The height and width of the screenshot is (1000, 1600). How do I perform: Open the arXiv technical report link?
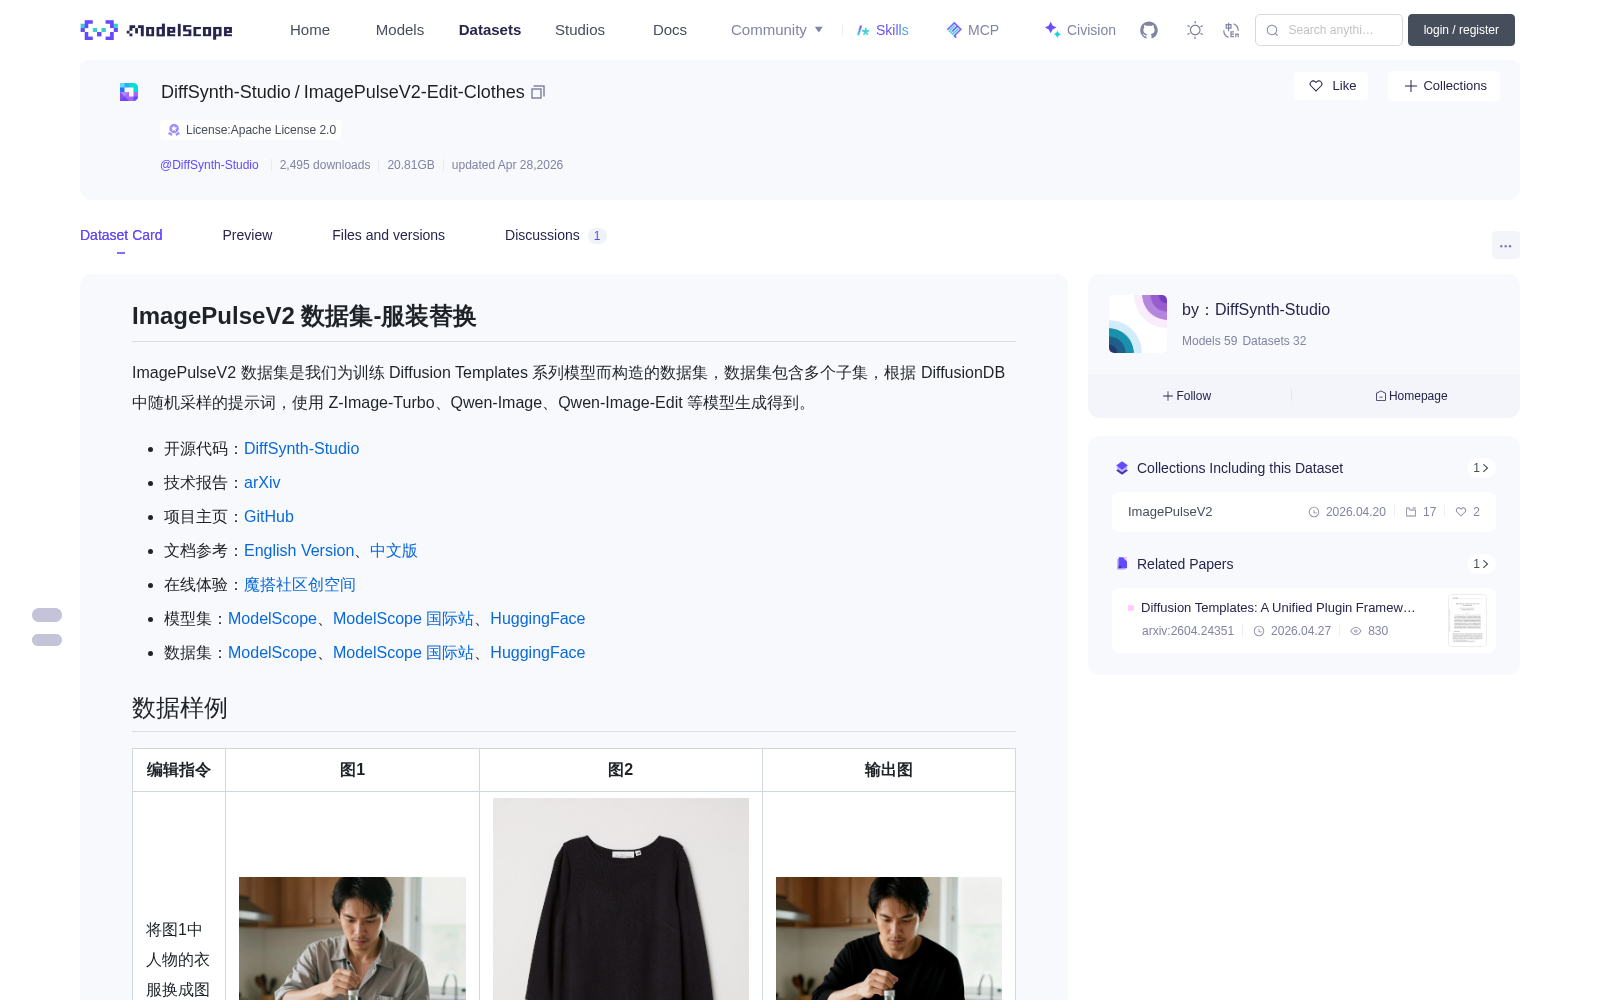tap(262, 483)
